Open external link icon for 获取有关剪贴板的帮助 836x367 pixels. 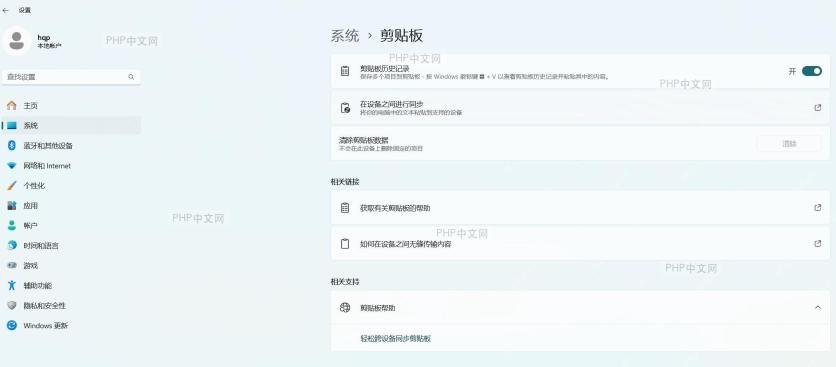tap(817, 208)
